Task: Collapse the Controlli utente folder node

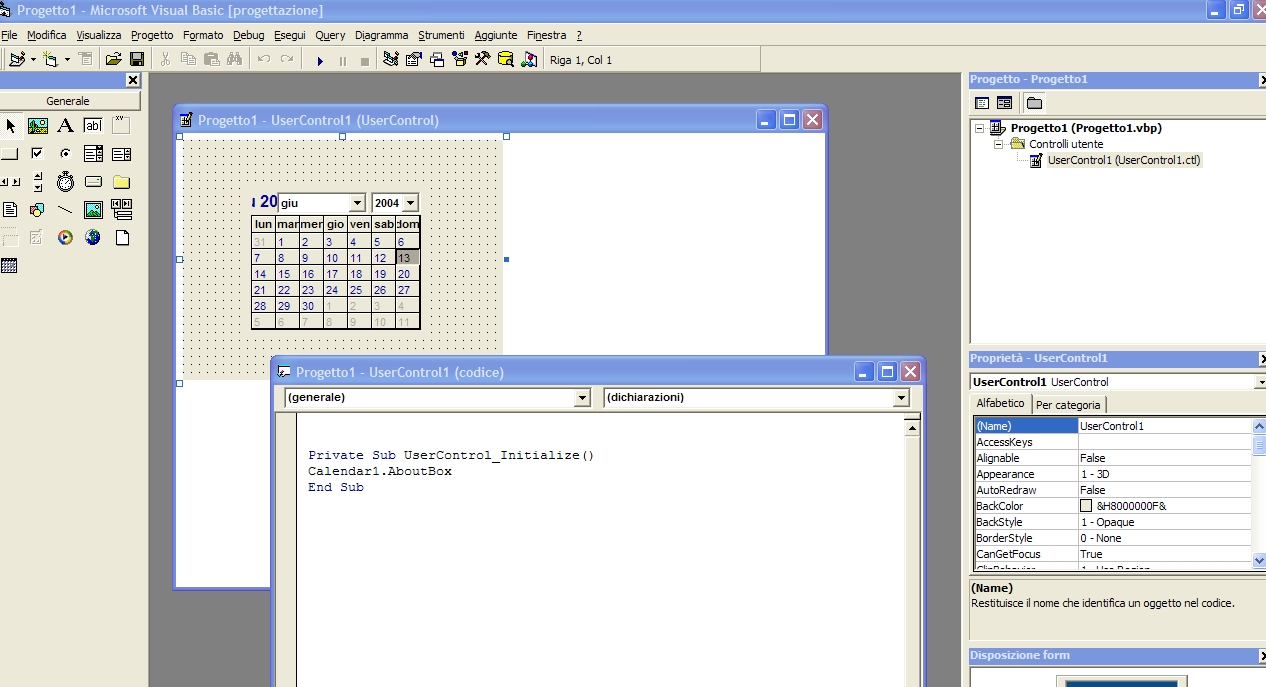Action: (x=998, y=144)
